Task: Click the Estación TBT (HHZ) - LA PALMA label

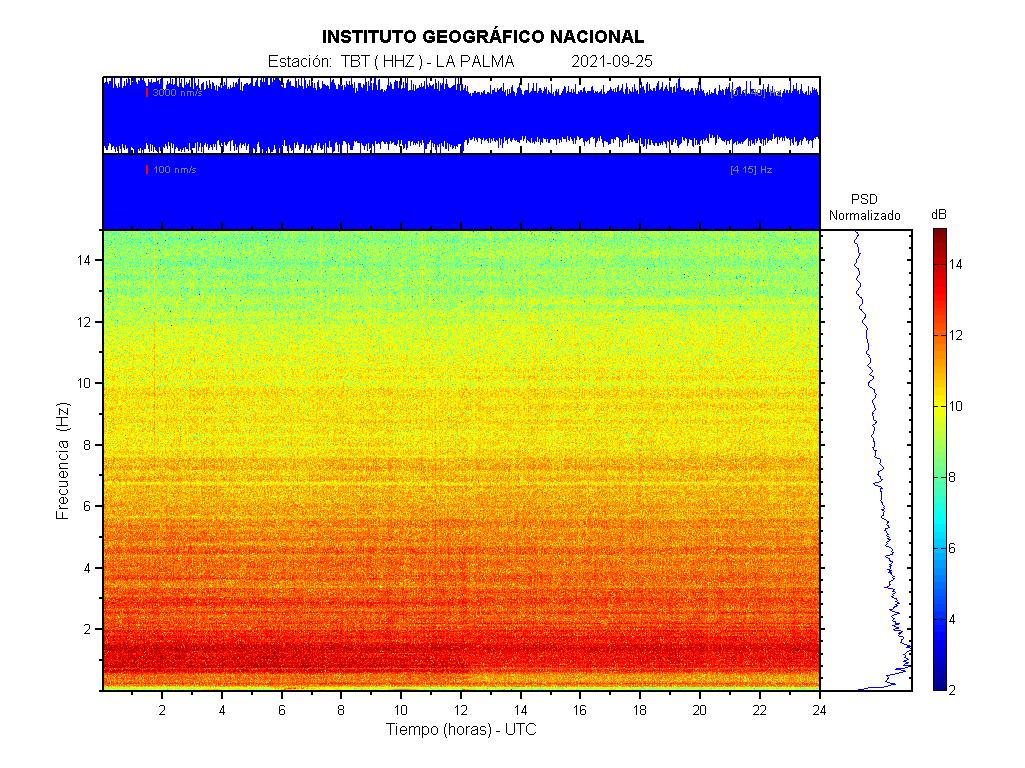Action: (x=391, y=62)
